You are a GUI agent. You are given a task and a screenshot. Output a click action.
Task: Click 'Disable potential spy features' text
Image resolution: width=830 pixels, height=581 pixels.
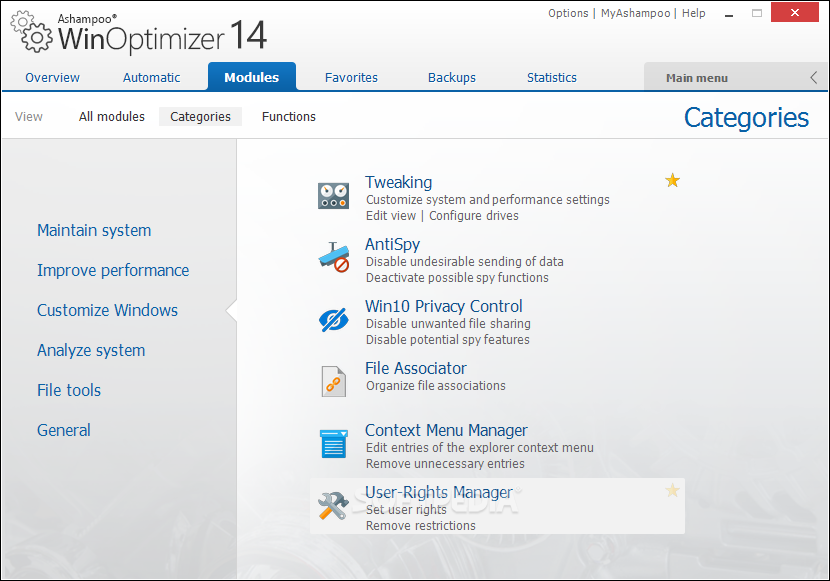point(447,339)
